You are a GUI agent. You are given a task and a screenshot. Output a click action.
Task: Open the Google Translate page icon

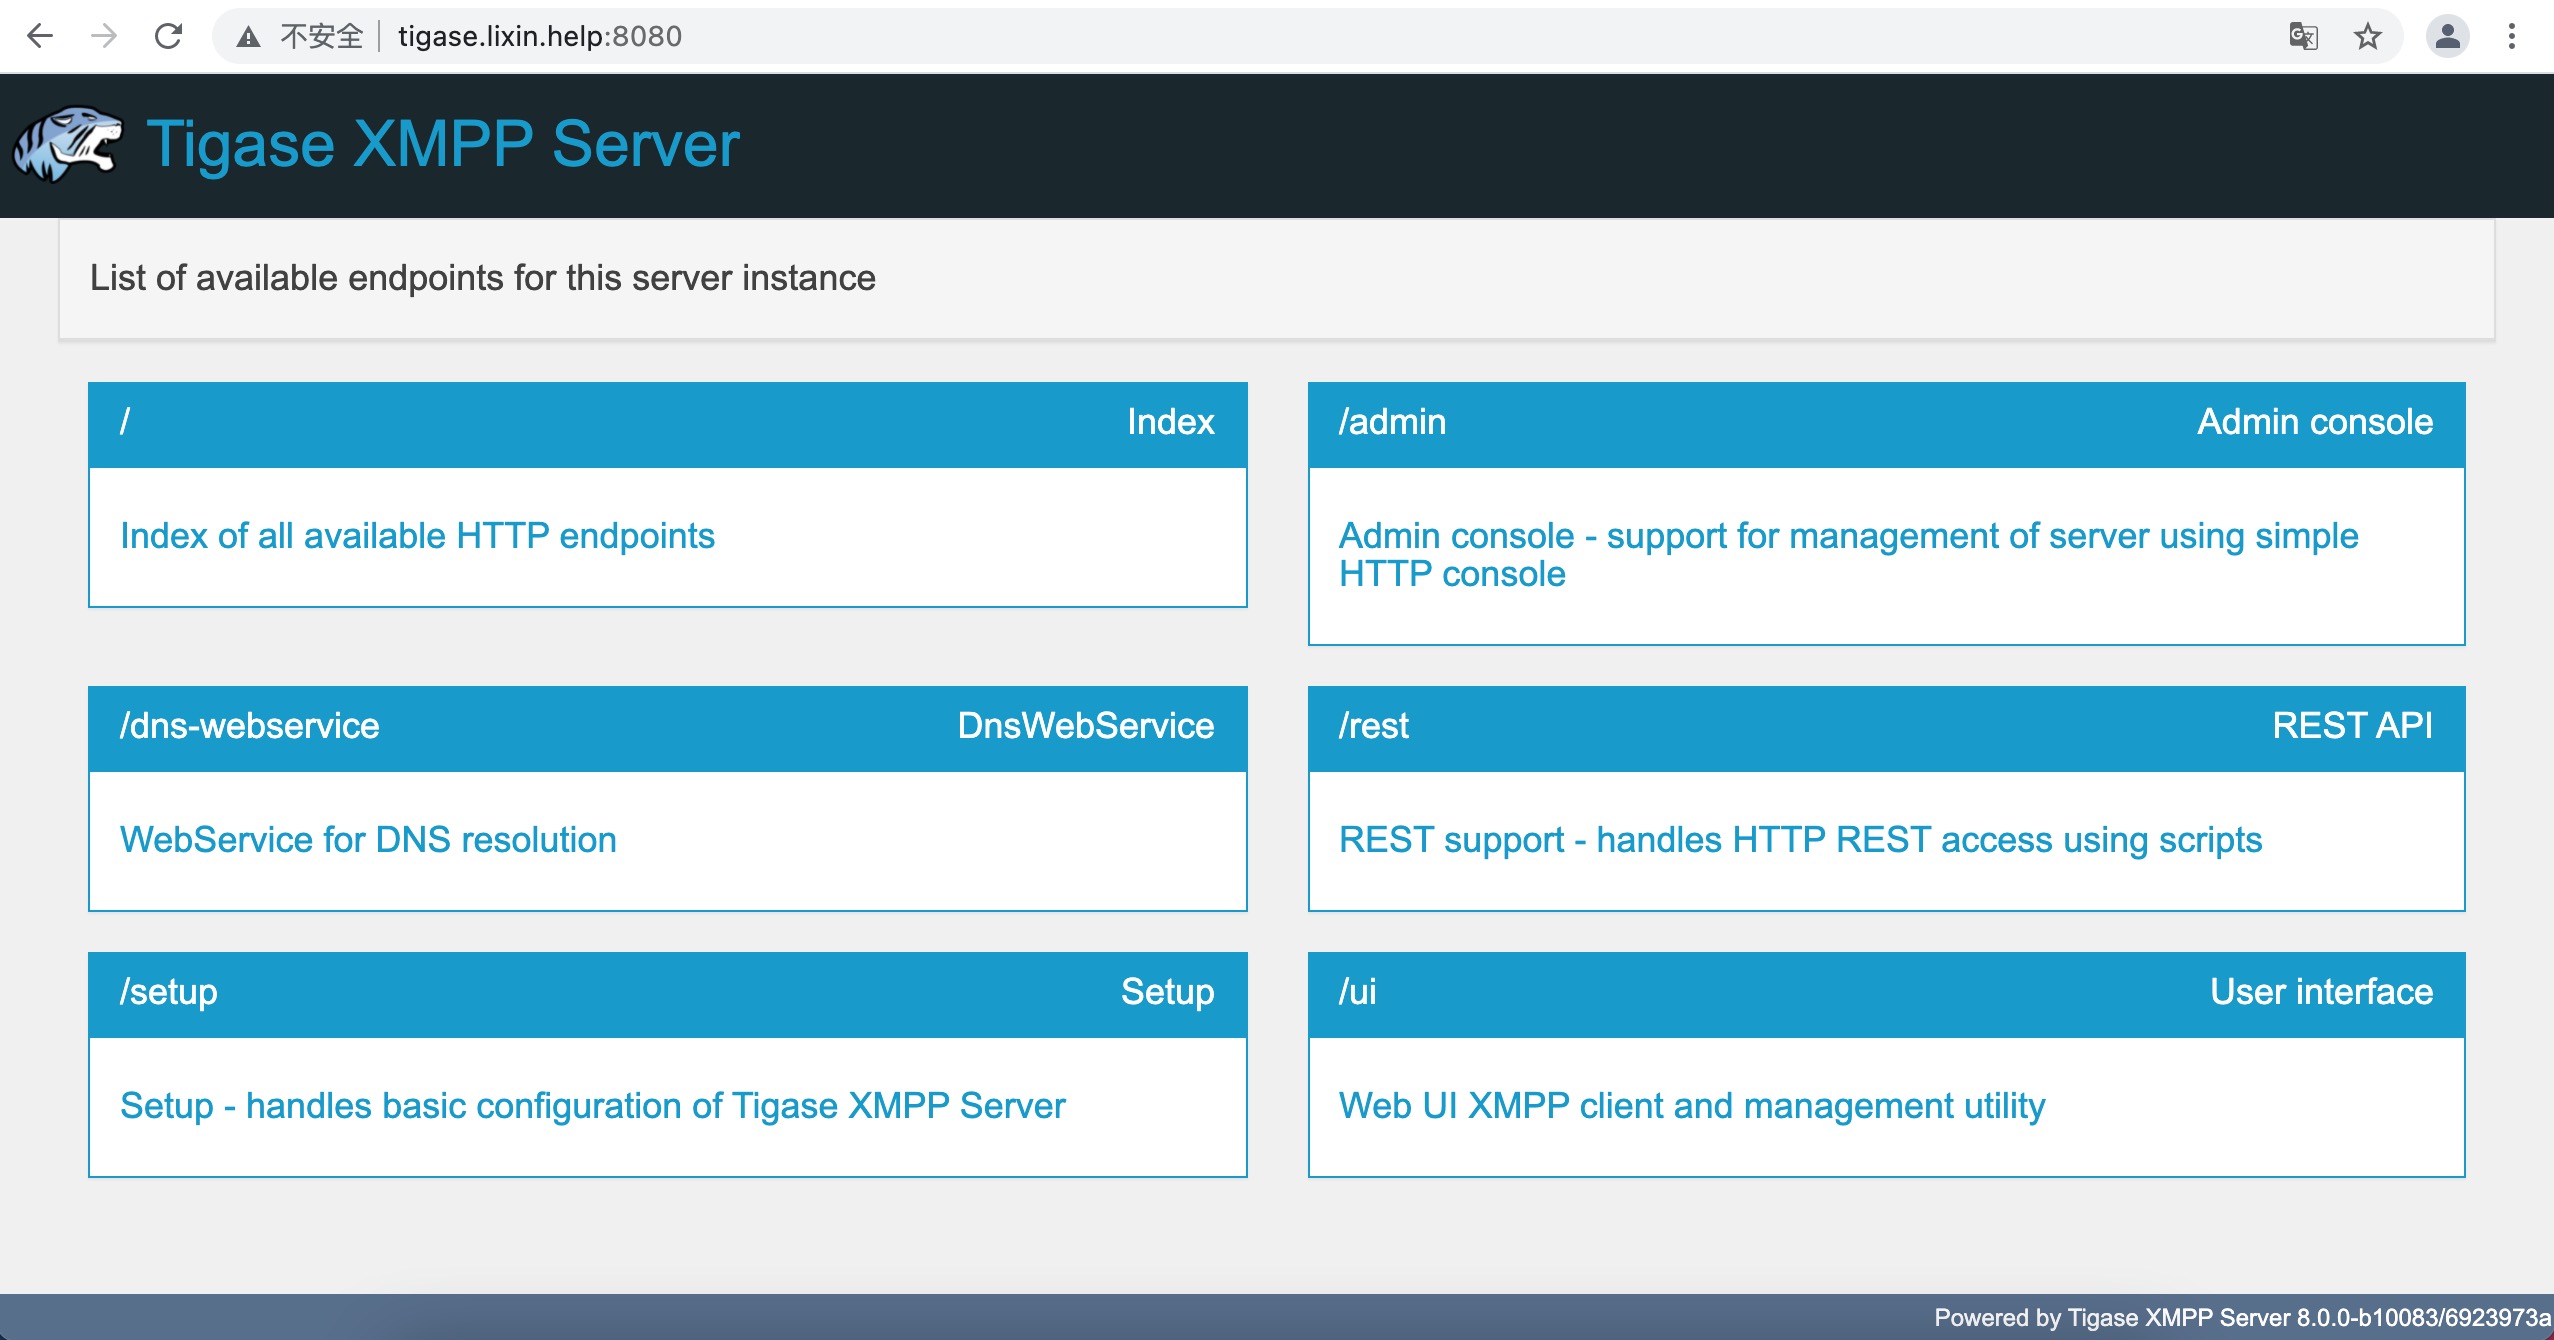tap(2303, 37)
